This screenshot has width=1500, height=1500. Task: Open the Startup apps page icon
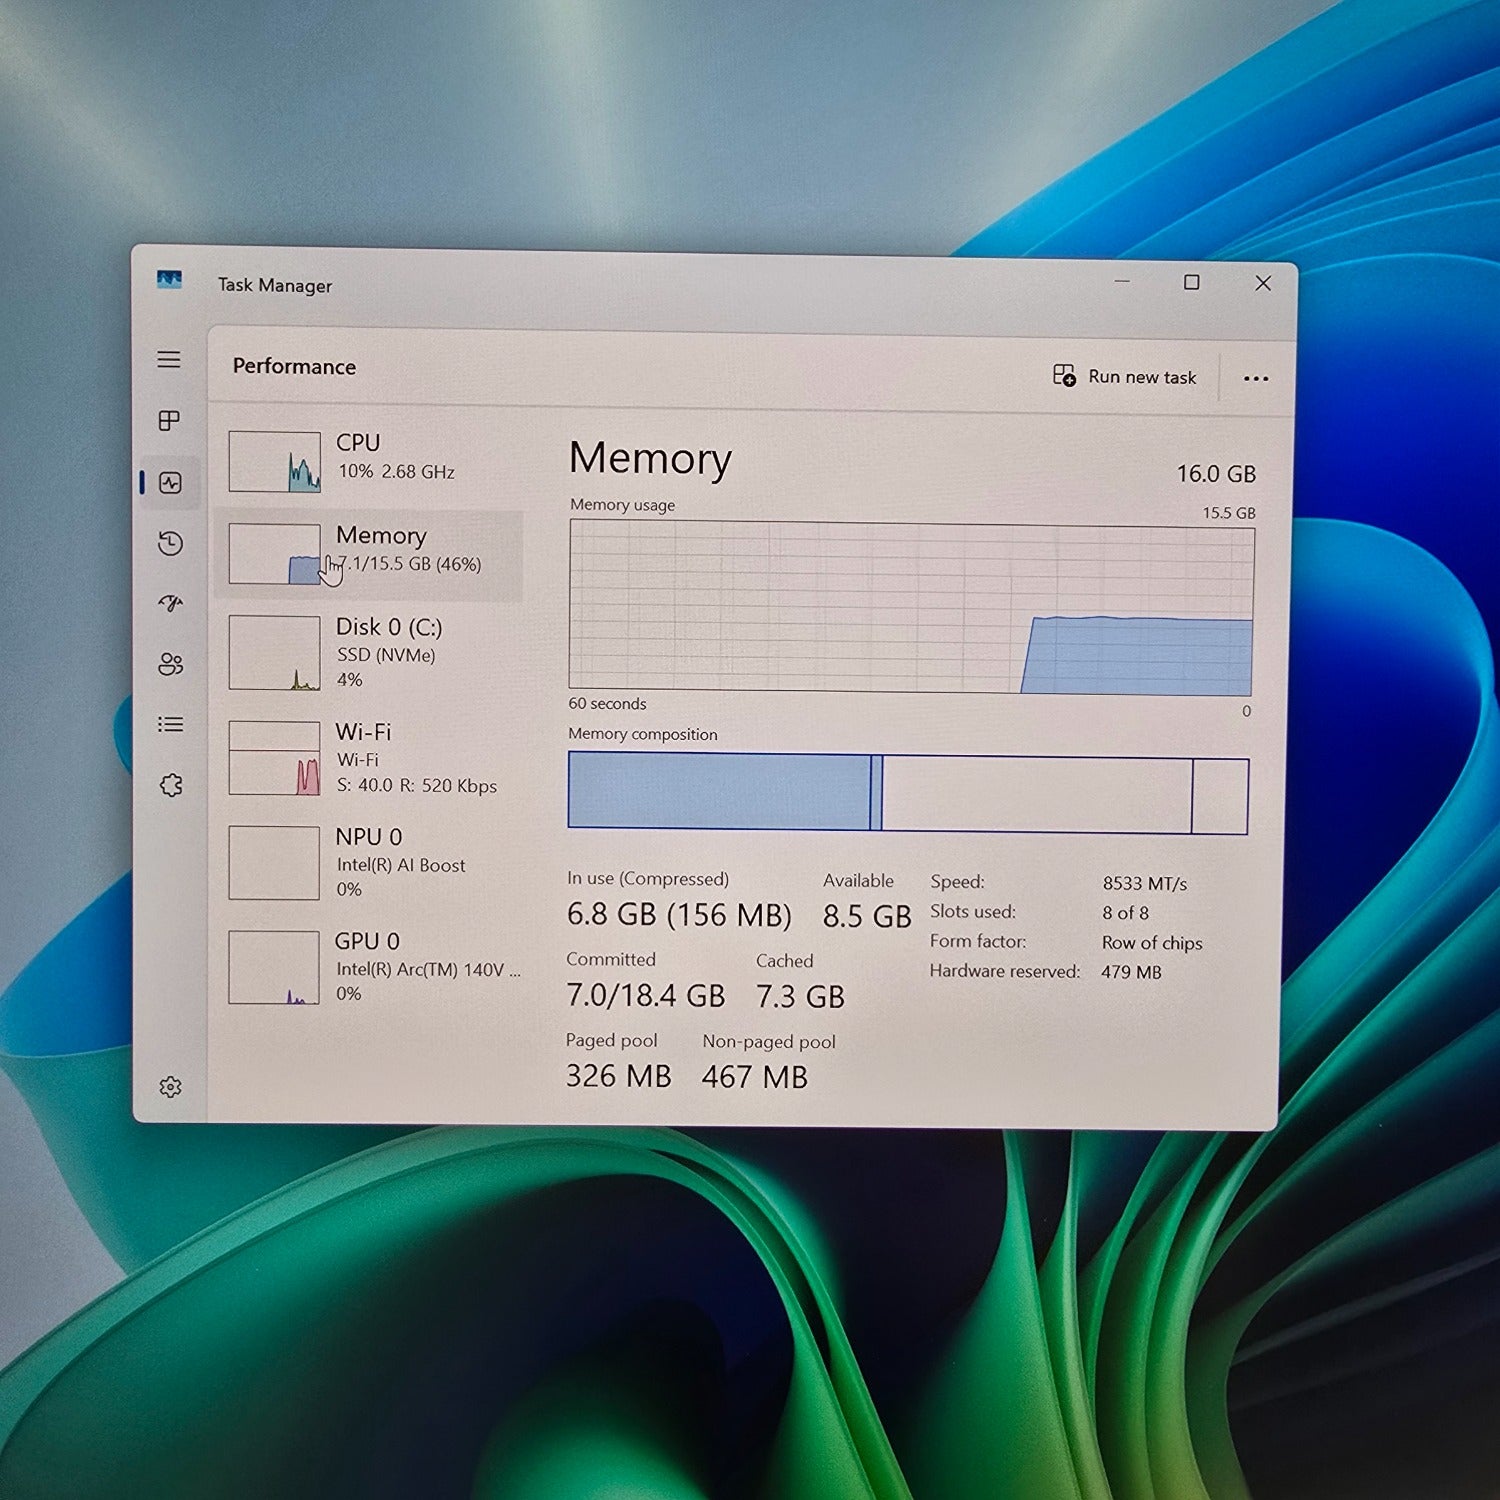170,603
